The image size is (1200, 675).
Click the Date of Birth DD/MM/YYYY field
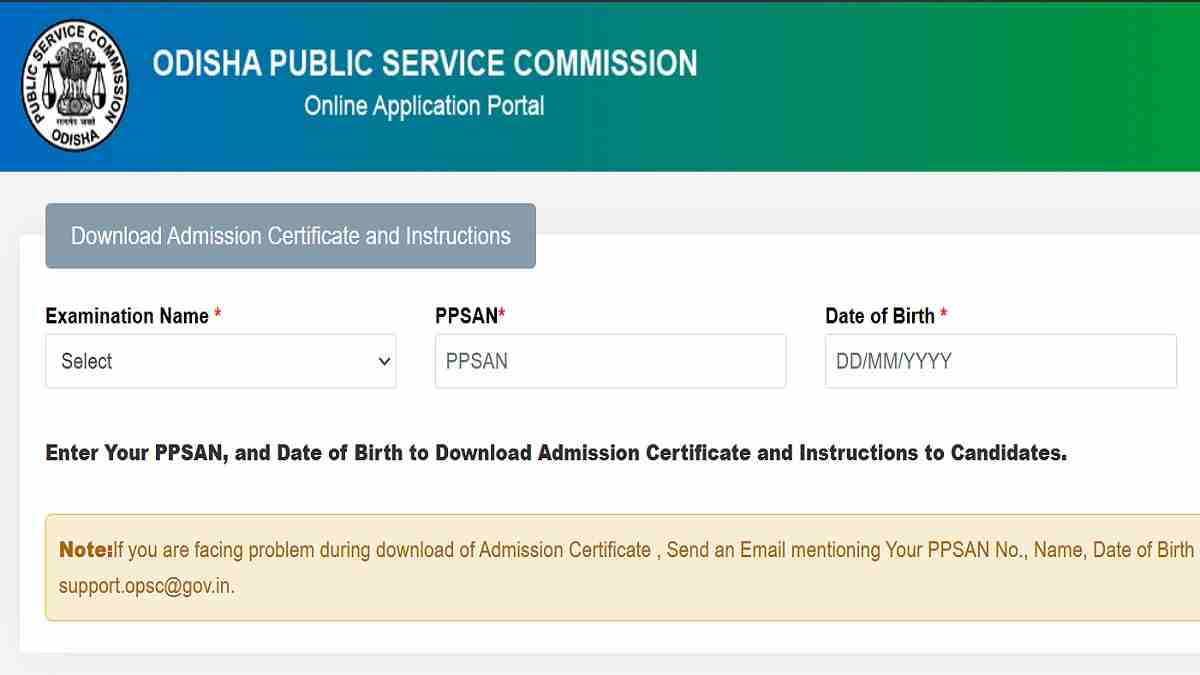[1000, 361]
